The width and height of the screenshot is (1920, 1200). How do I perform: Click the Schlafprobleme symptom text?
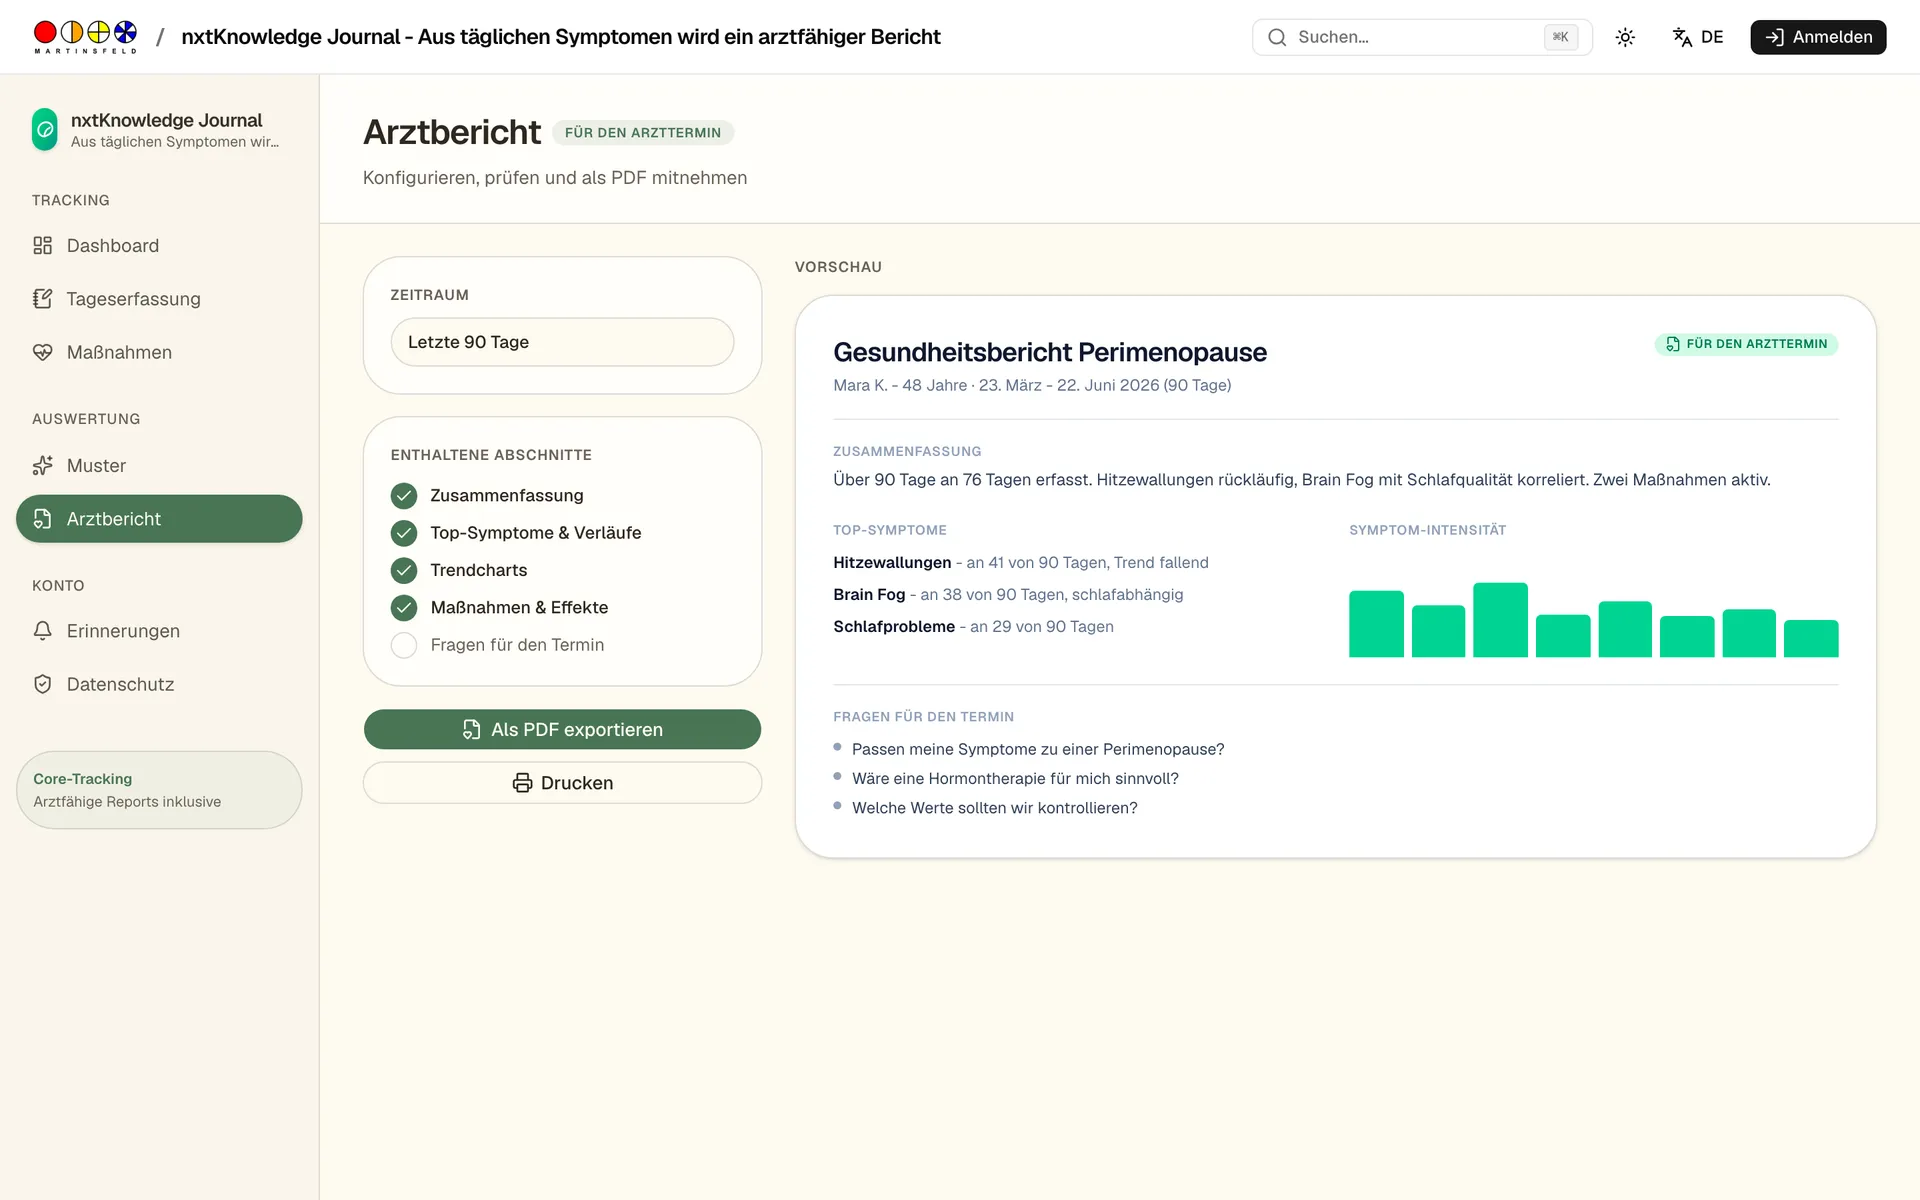click(973, 627)
